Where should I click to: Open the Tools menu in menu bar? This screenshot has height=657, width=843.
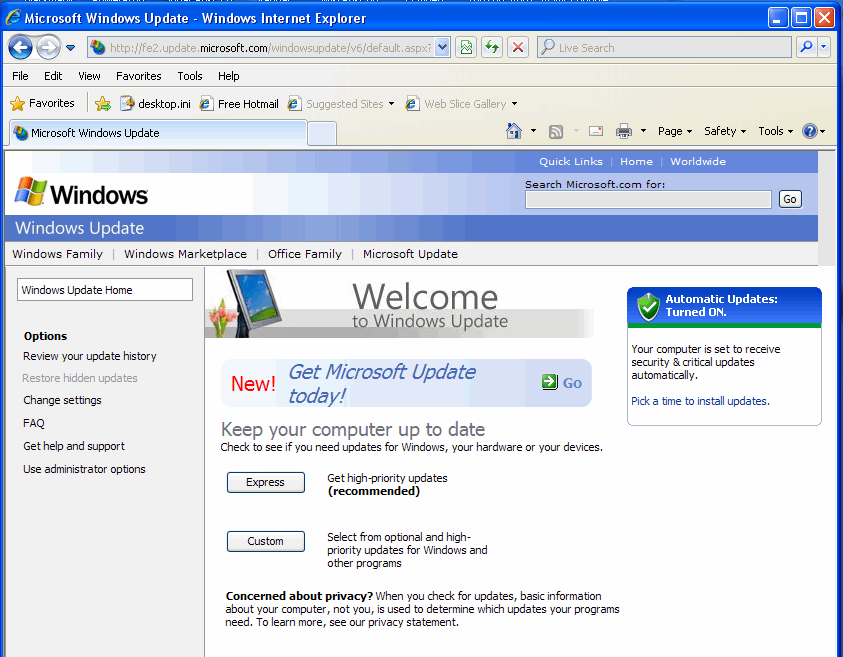tap(190, 76)
